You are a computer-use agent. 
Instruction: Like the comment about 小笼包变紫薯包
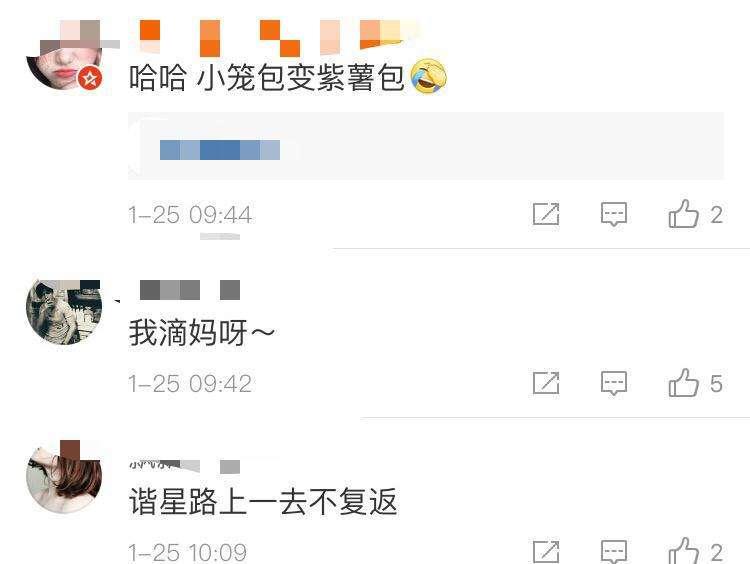684,214
